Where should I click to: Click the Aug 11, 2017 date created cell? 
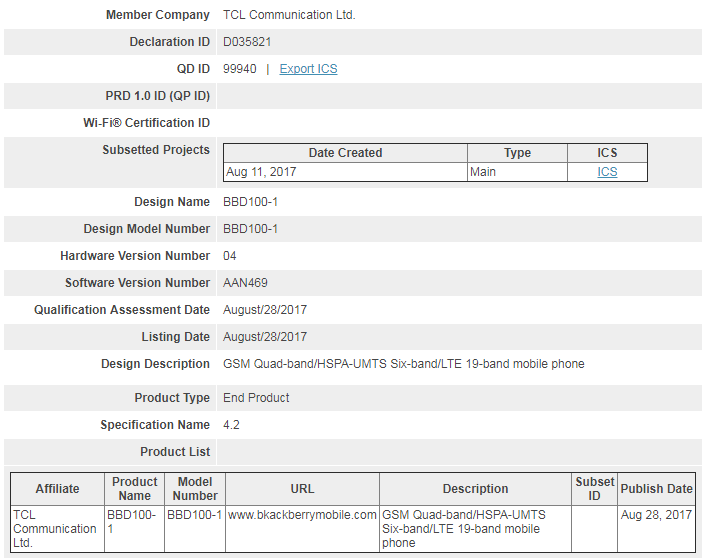click(345, 172)
